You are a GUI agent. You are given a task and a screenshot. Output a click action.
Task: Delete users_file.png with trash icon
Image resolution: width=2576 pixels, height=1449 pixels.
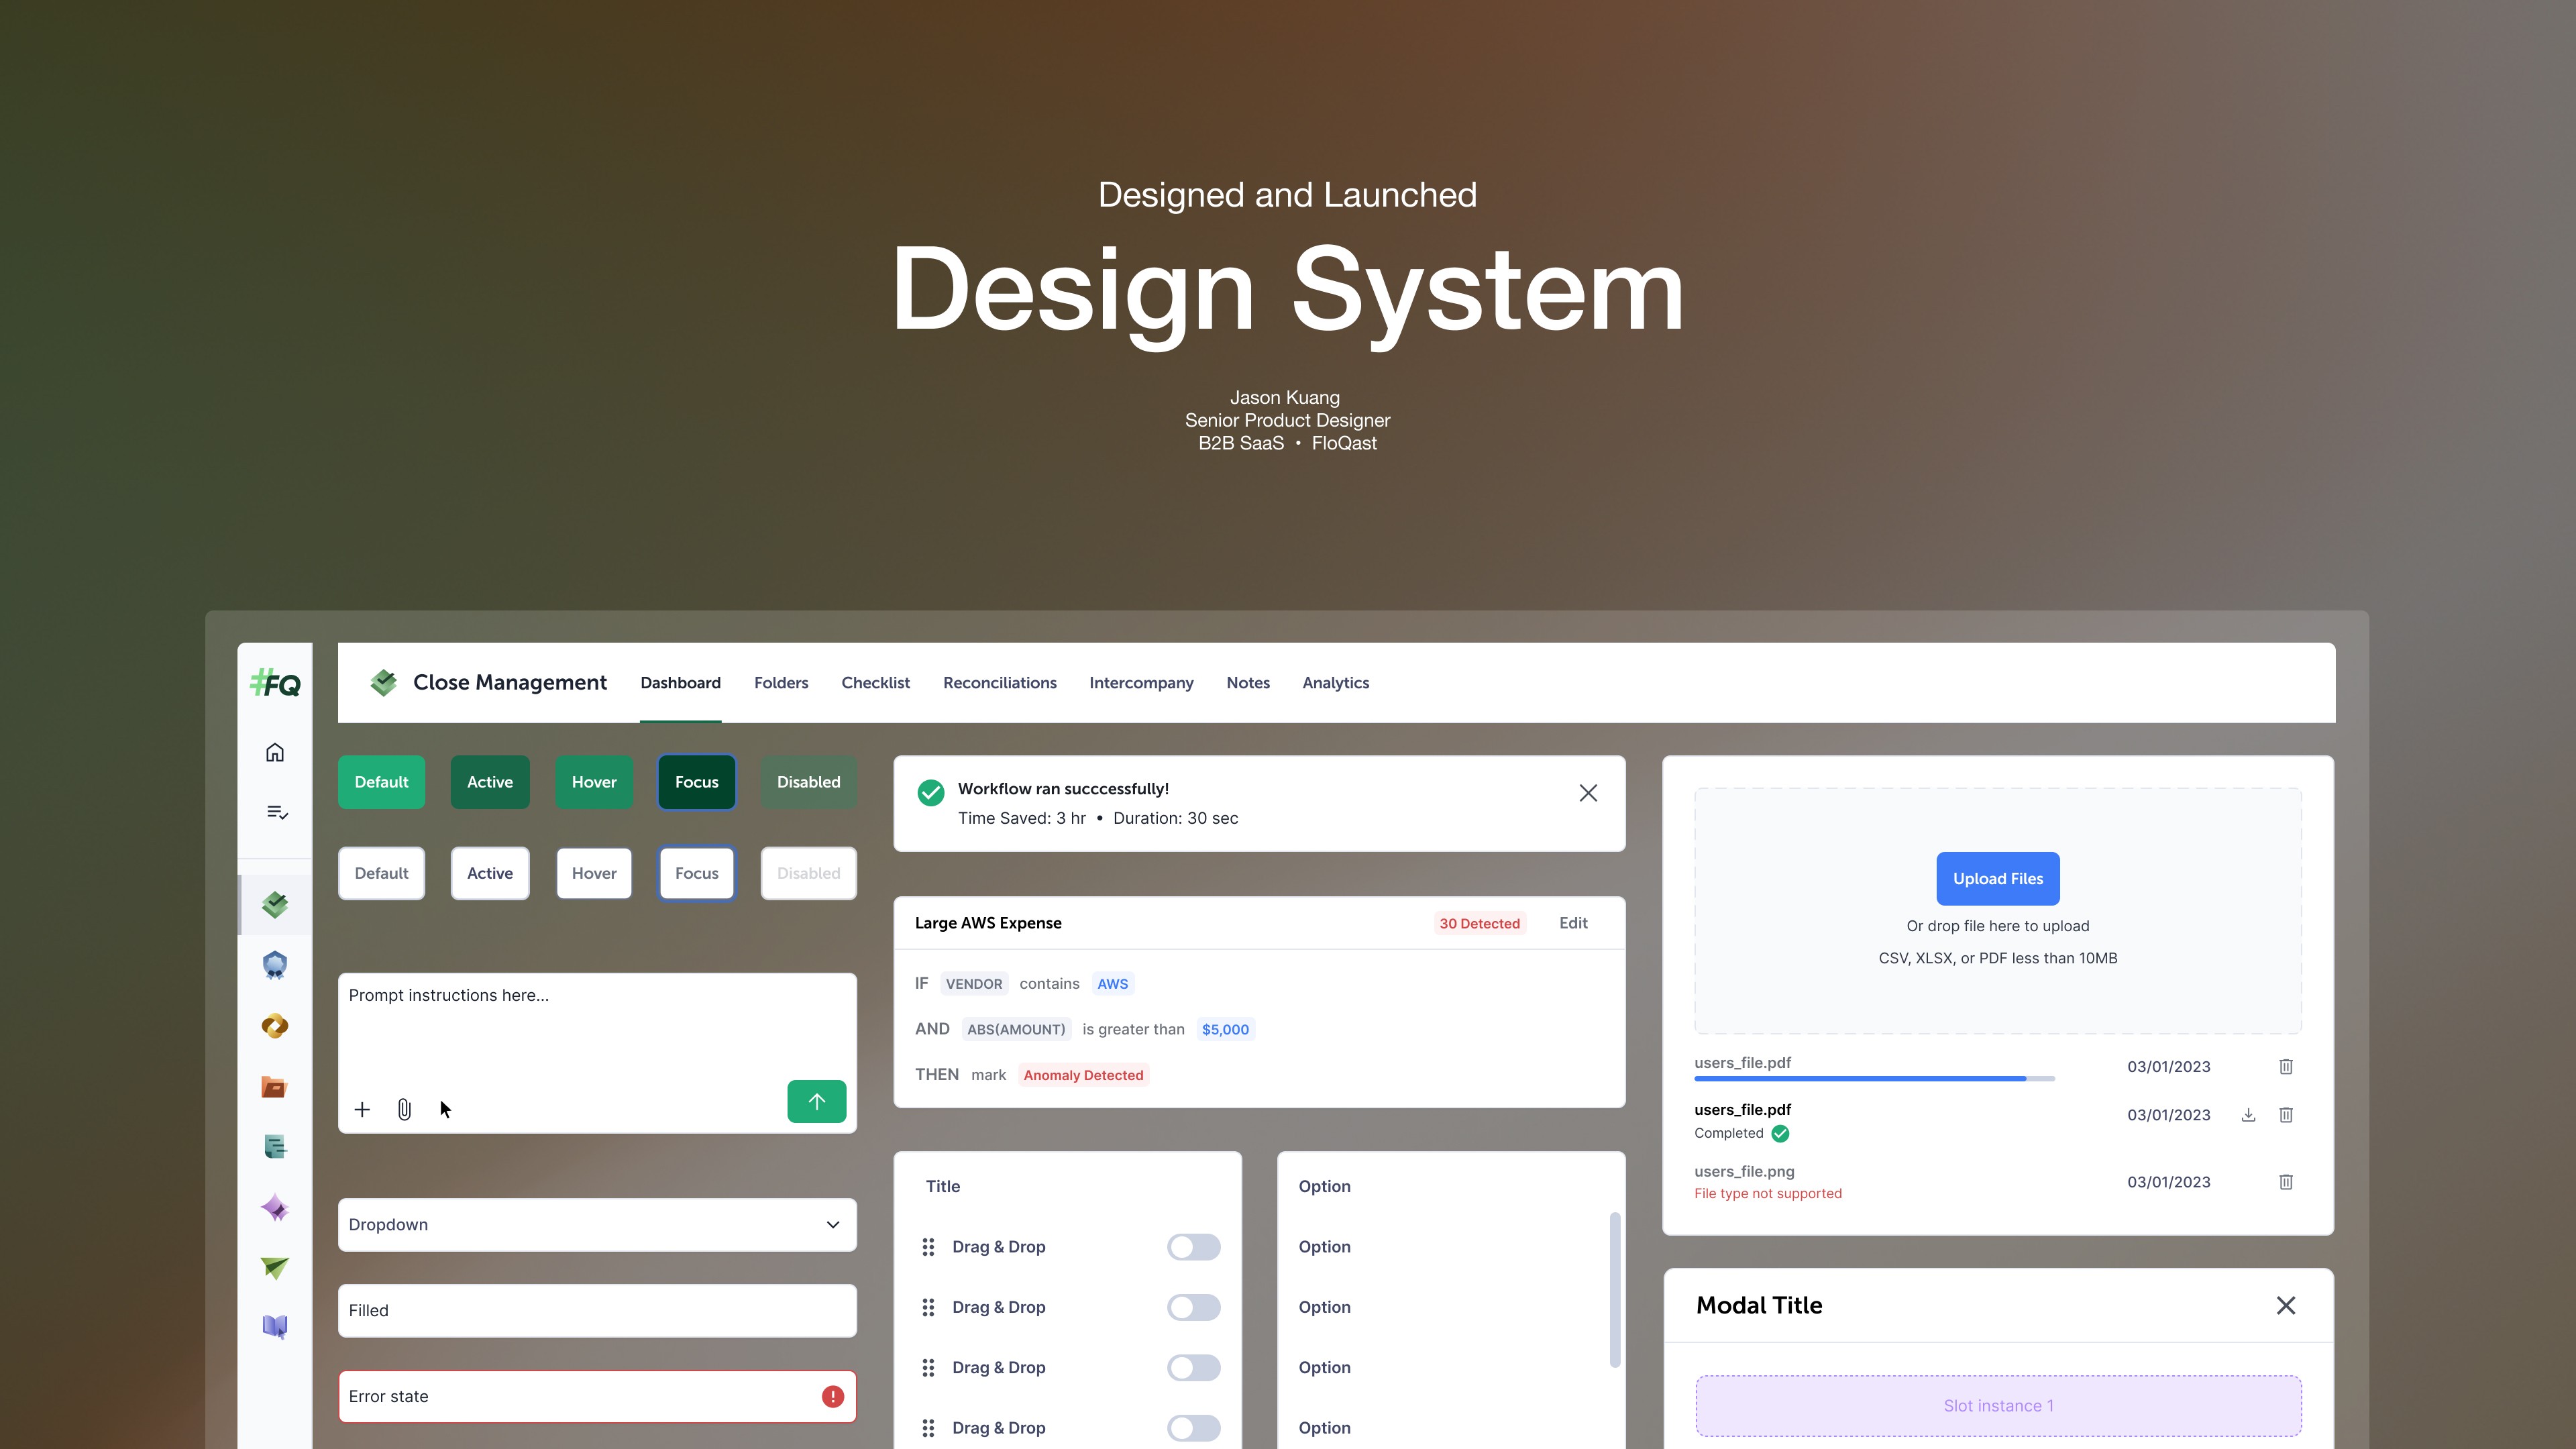point(2286,1182)
